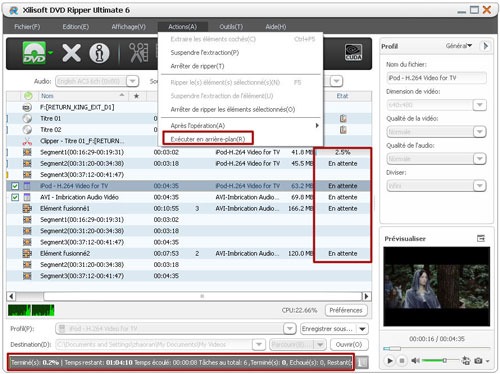
Task: Click the Nom du fichier input field
Action: 436,78
